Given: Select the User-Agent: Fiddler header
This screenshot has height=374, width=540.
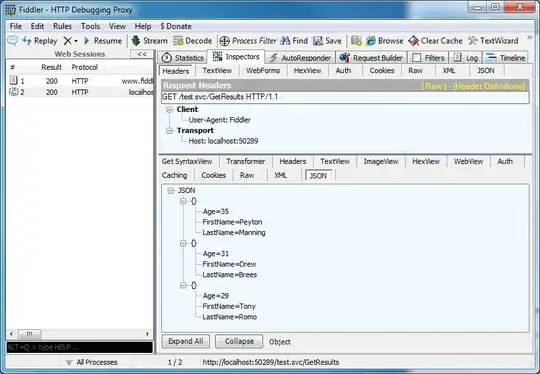Looking at the screenshot, I should pyautogui.click(x=219, y=120).
